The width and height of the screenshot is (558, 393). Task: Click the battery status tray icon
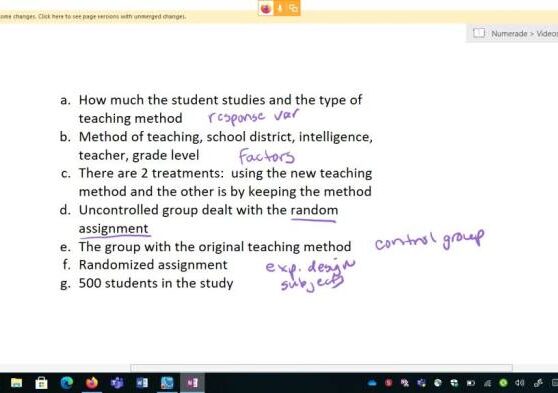pos(470,383)
